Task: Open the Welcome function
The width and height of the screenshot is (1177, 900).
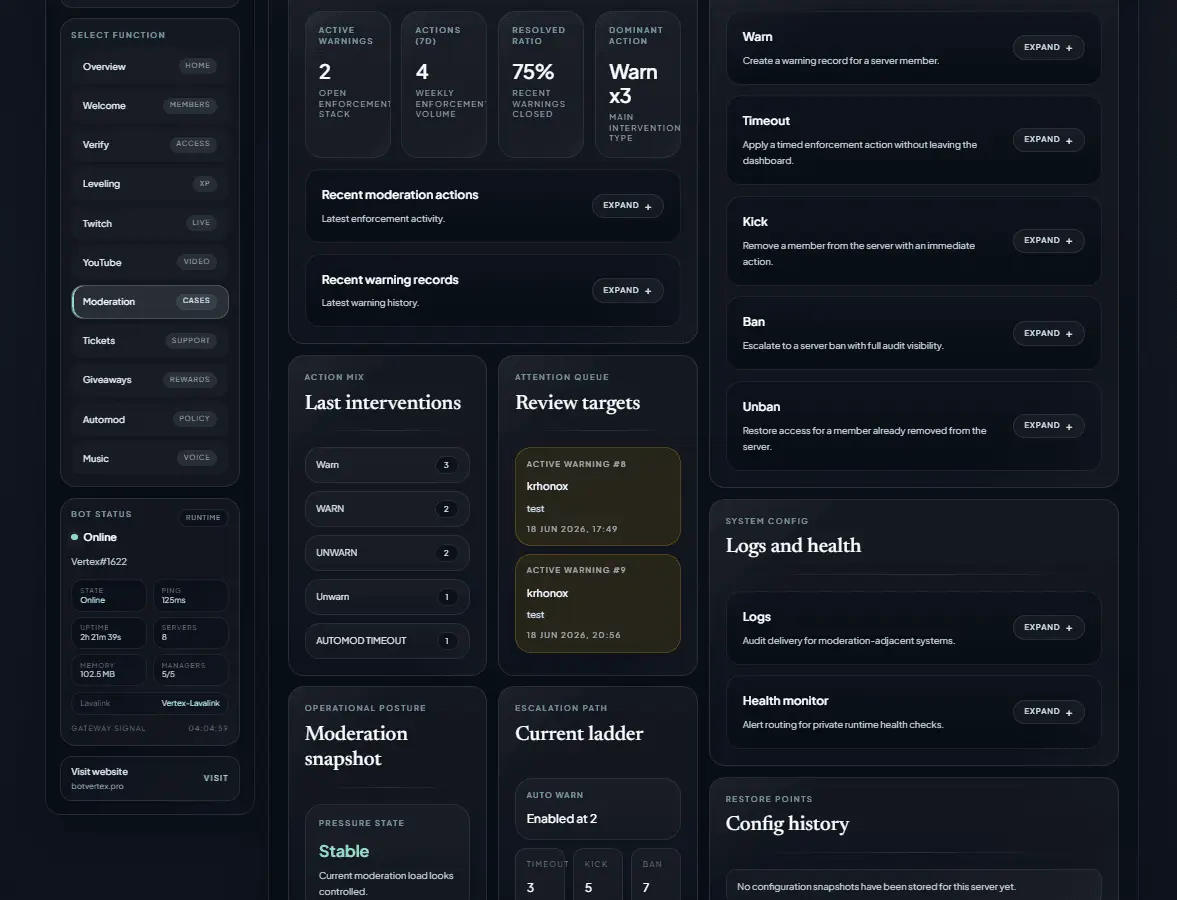Action: [x=149, y=105]
